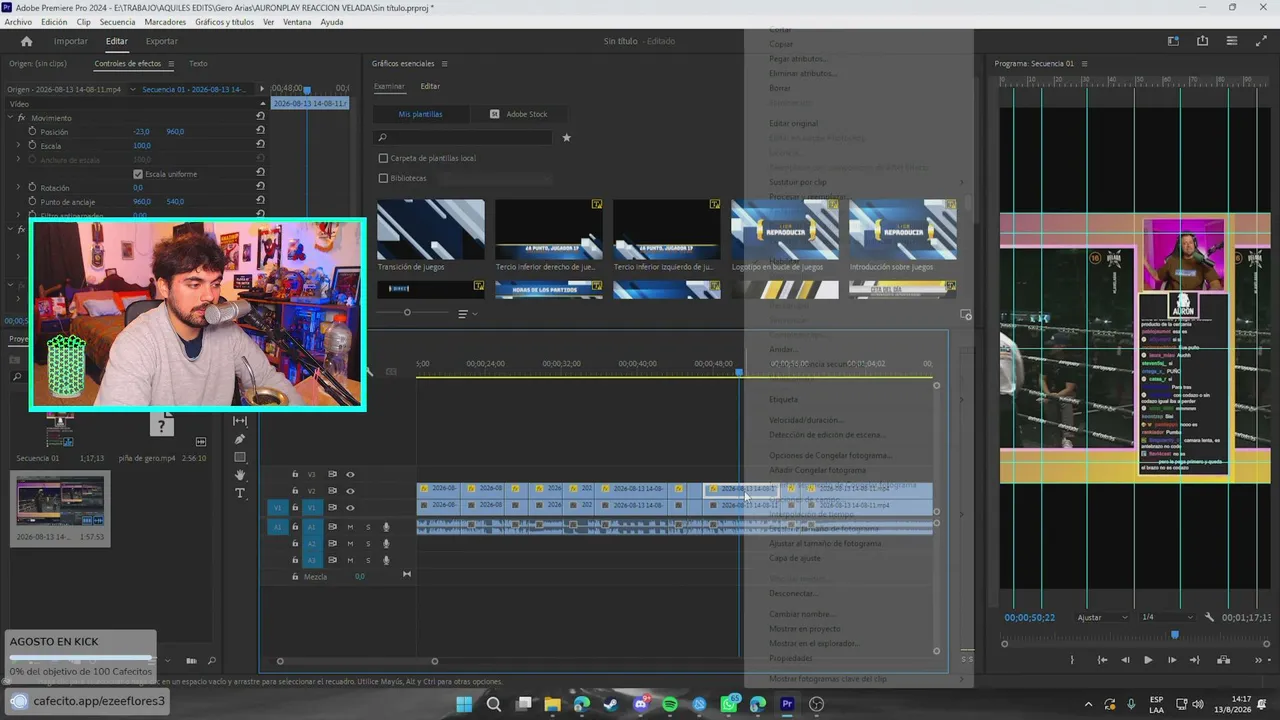Image resolution: width=1280 pixels, height=720 pixels.
Task: Open Spotify from the taskbar
Action: click(670, 704)
